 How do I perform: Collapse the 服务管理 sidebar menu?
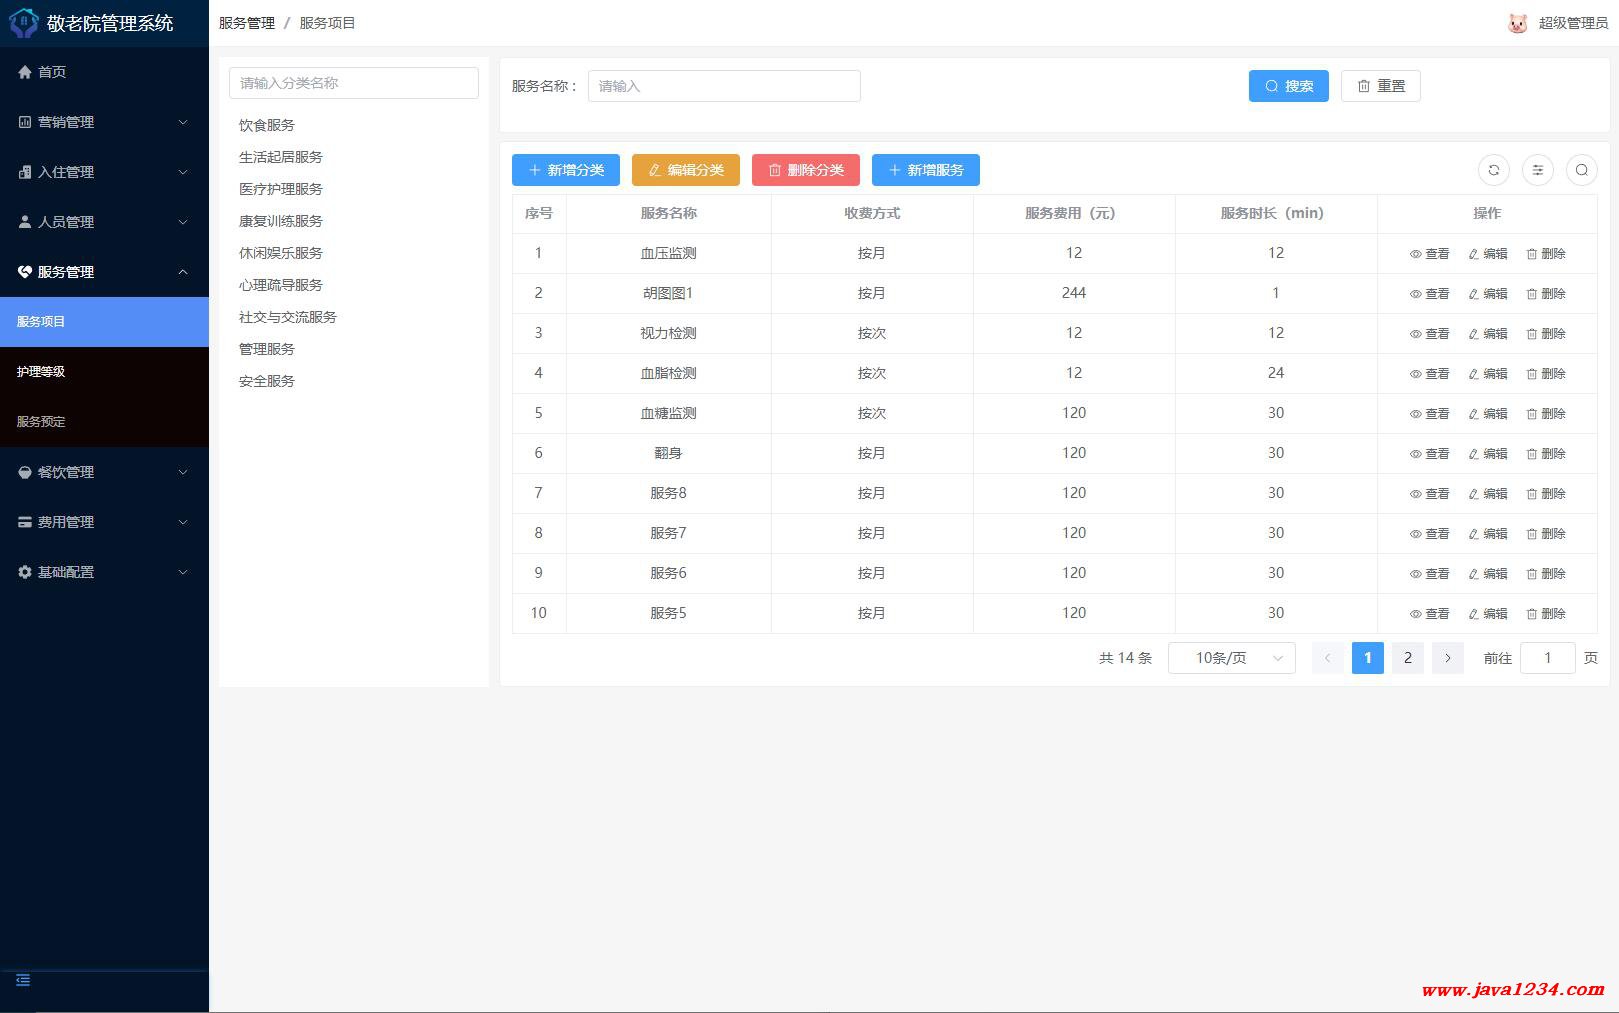[x=104, y=272]
